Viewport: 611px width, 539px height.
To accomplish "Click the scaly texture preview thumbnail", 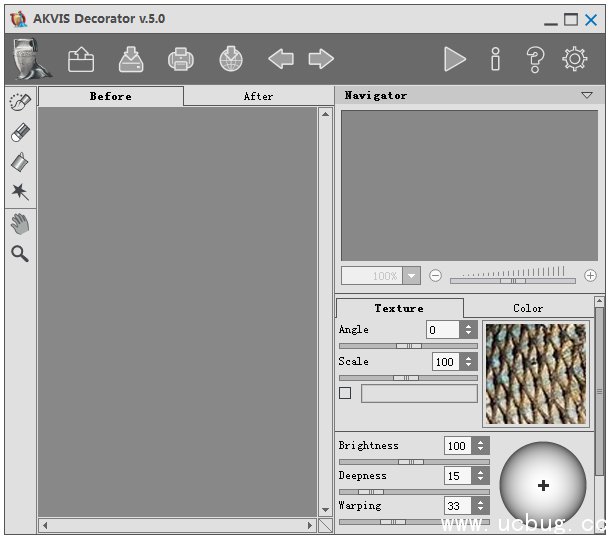I will pyautogui.click(x=536, y=373).
